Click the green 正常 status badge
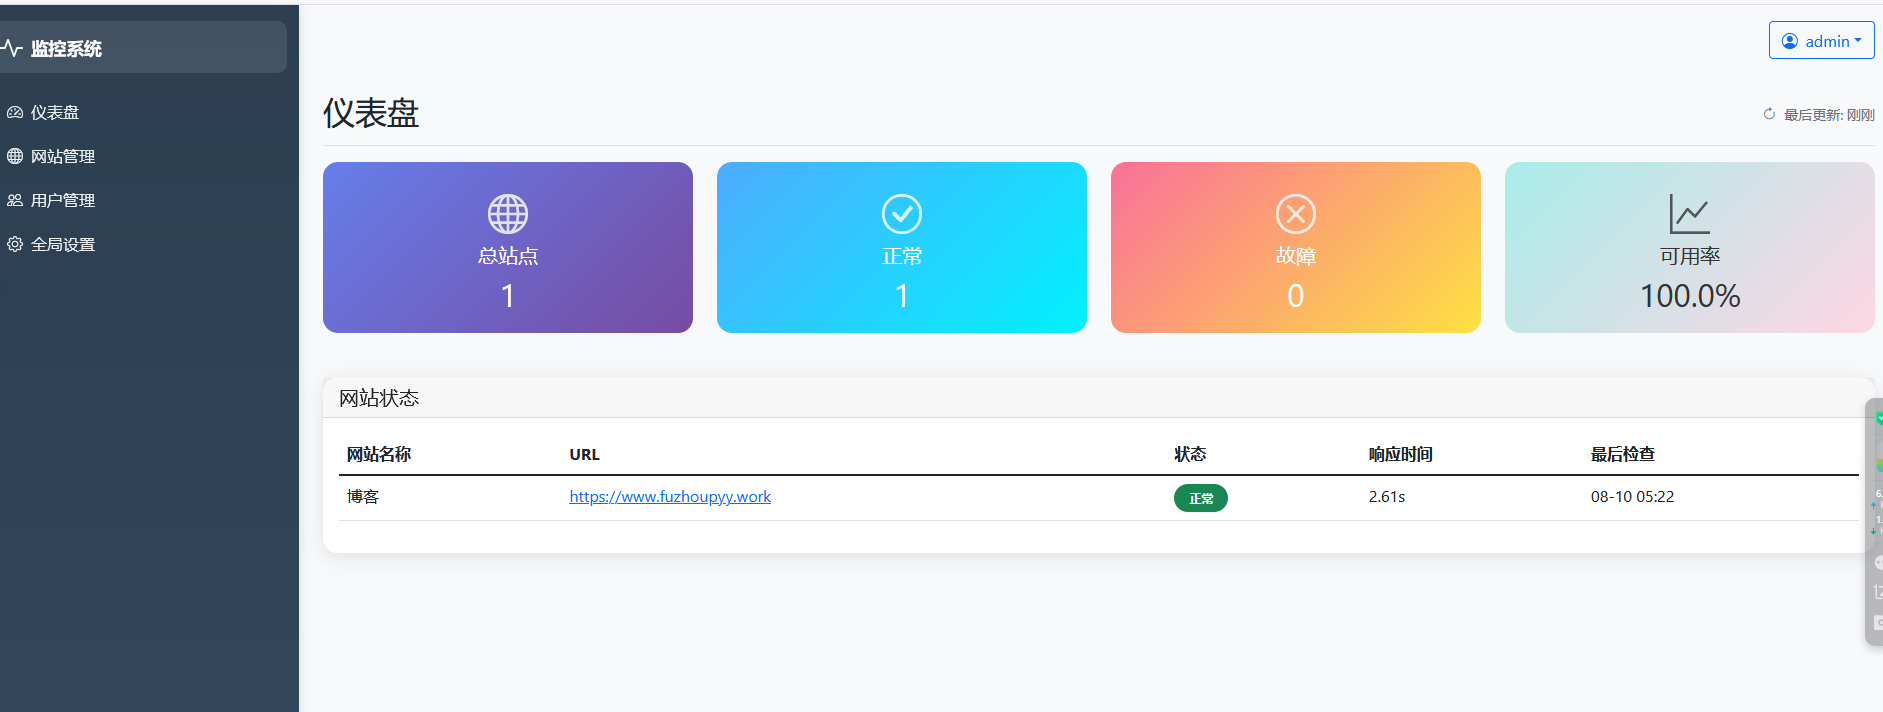1883x712 pixels. click(1201, 498)
